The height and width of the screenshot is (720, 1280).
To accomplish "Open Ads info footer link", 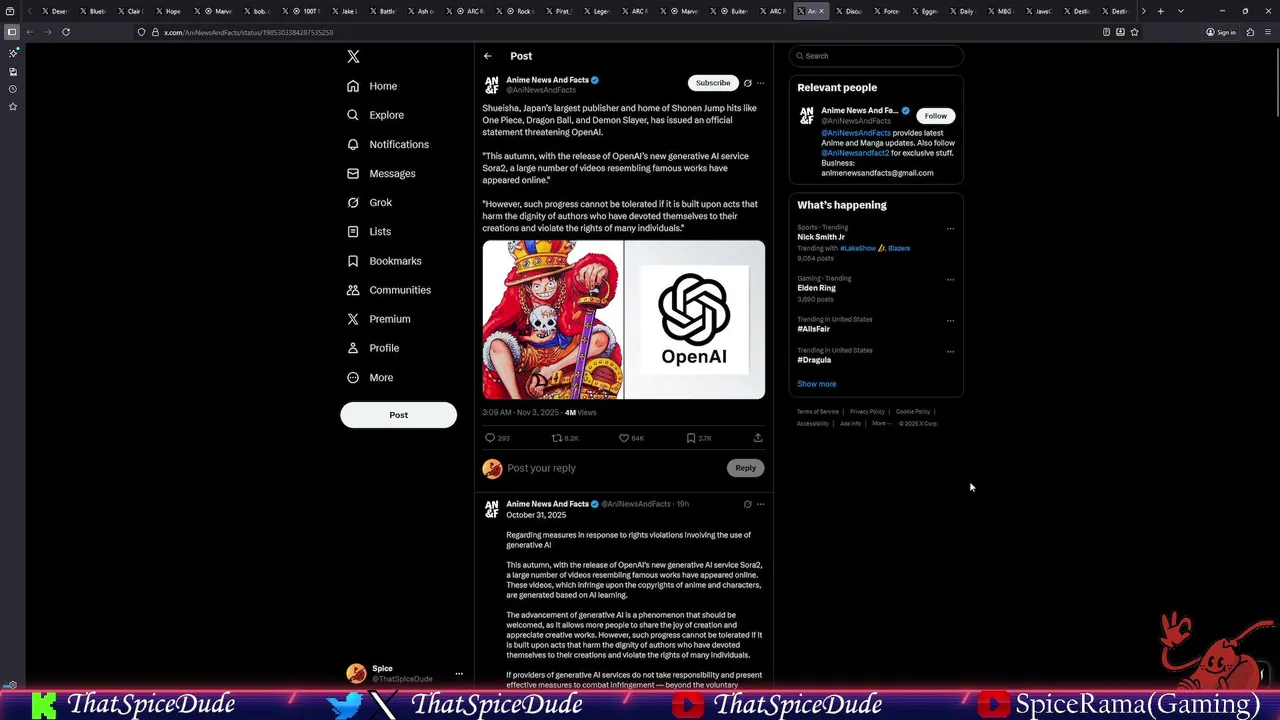I will click(x=850, y=424).
